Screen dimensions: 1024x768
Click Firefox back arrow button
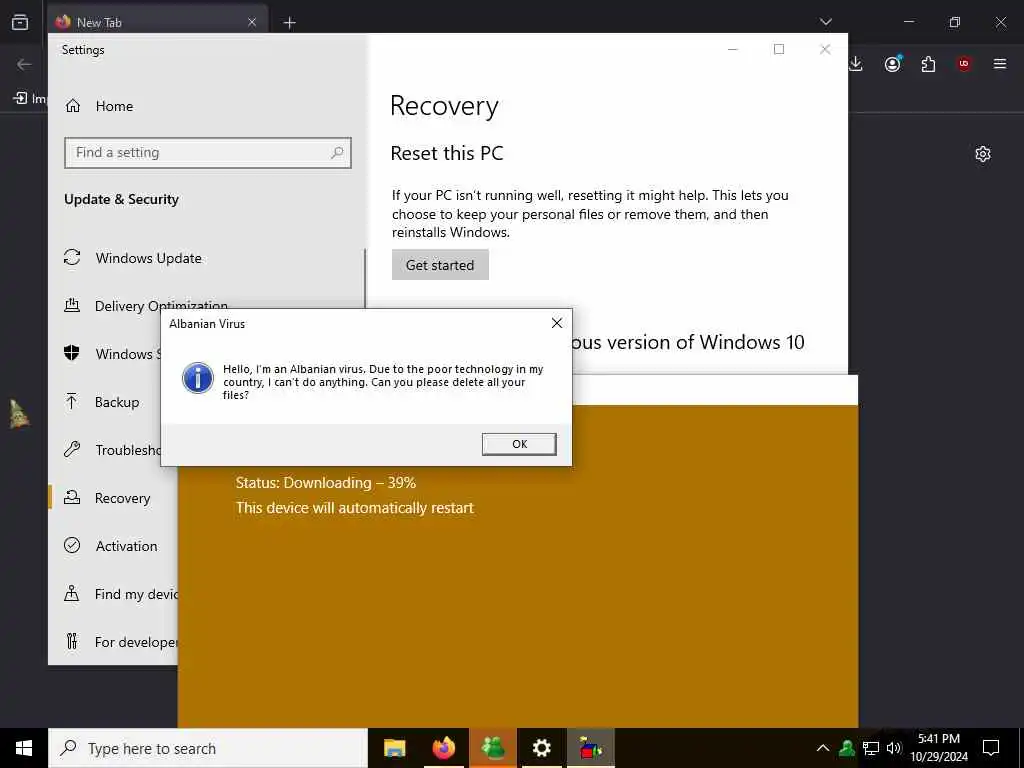24,64
